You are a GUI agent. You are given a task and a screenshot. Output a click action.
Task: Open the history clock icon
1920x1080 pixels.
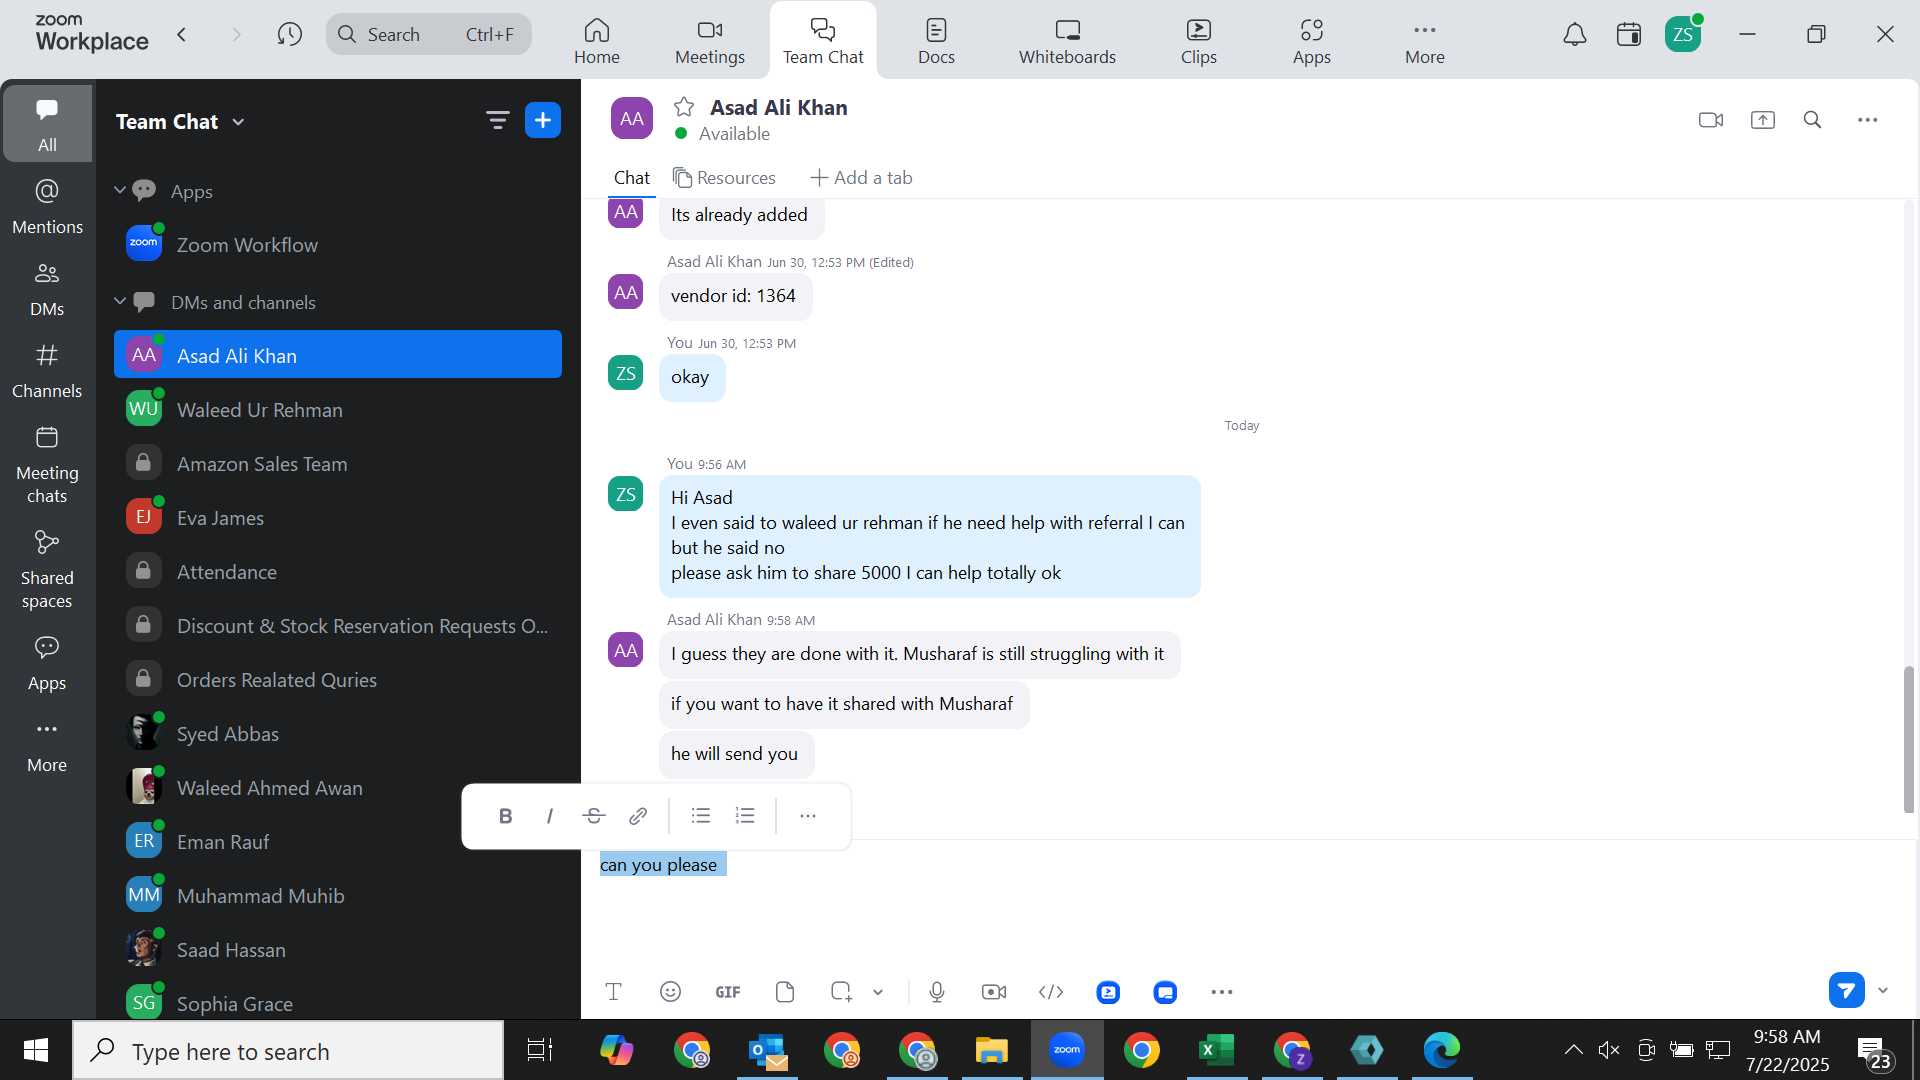point(290,35)
